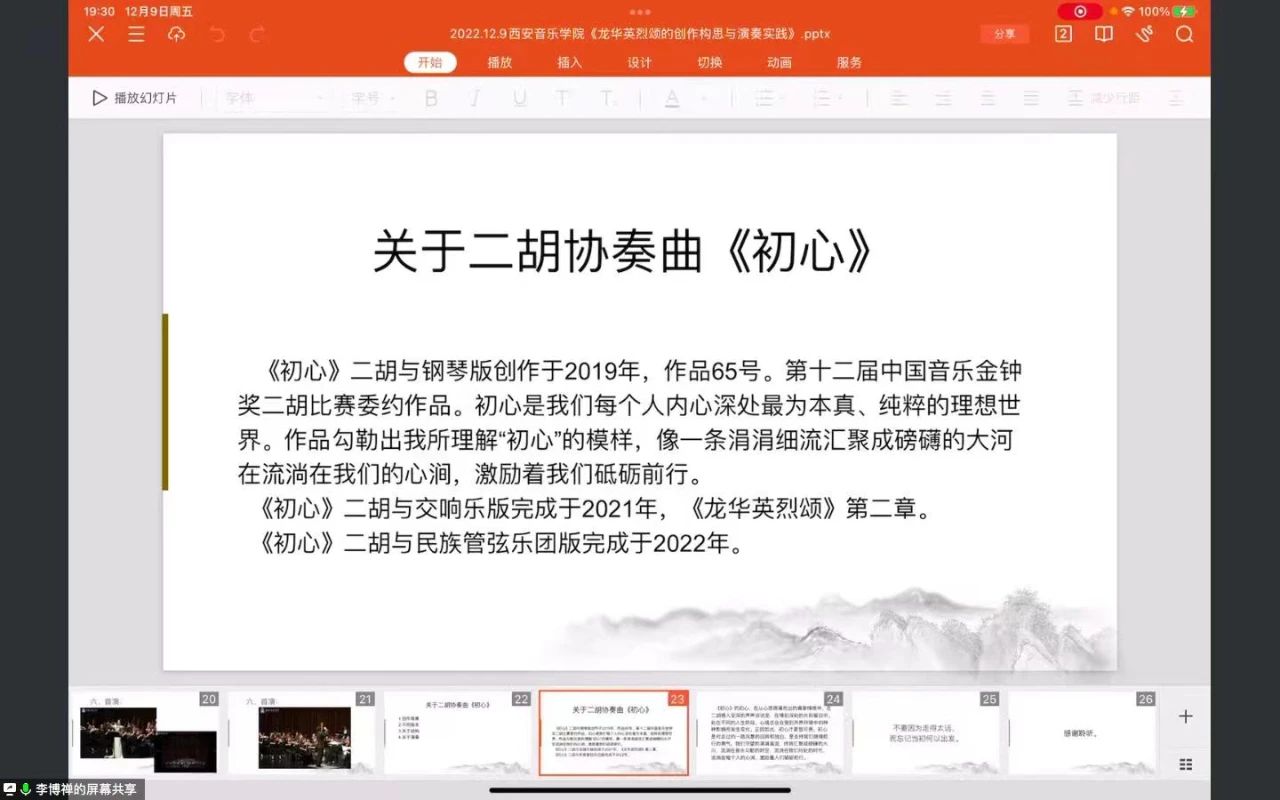Open the reading mode book icon

tap(1104, 34)
